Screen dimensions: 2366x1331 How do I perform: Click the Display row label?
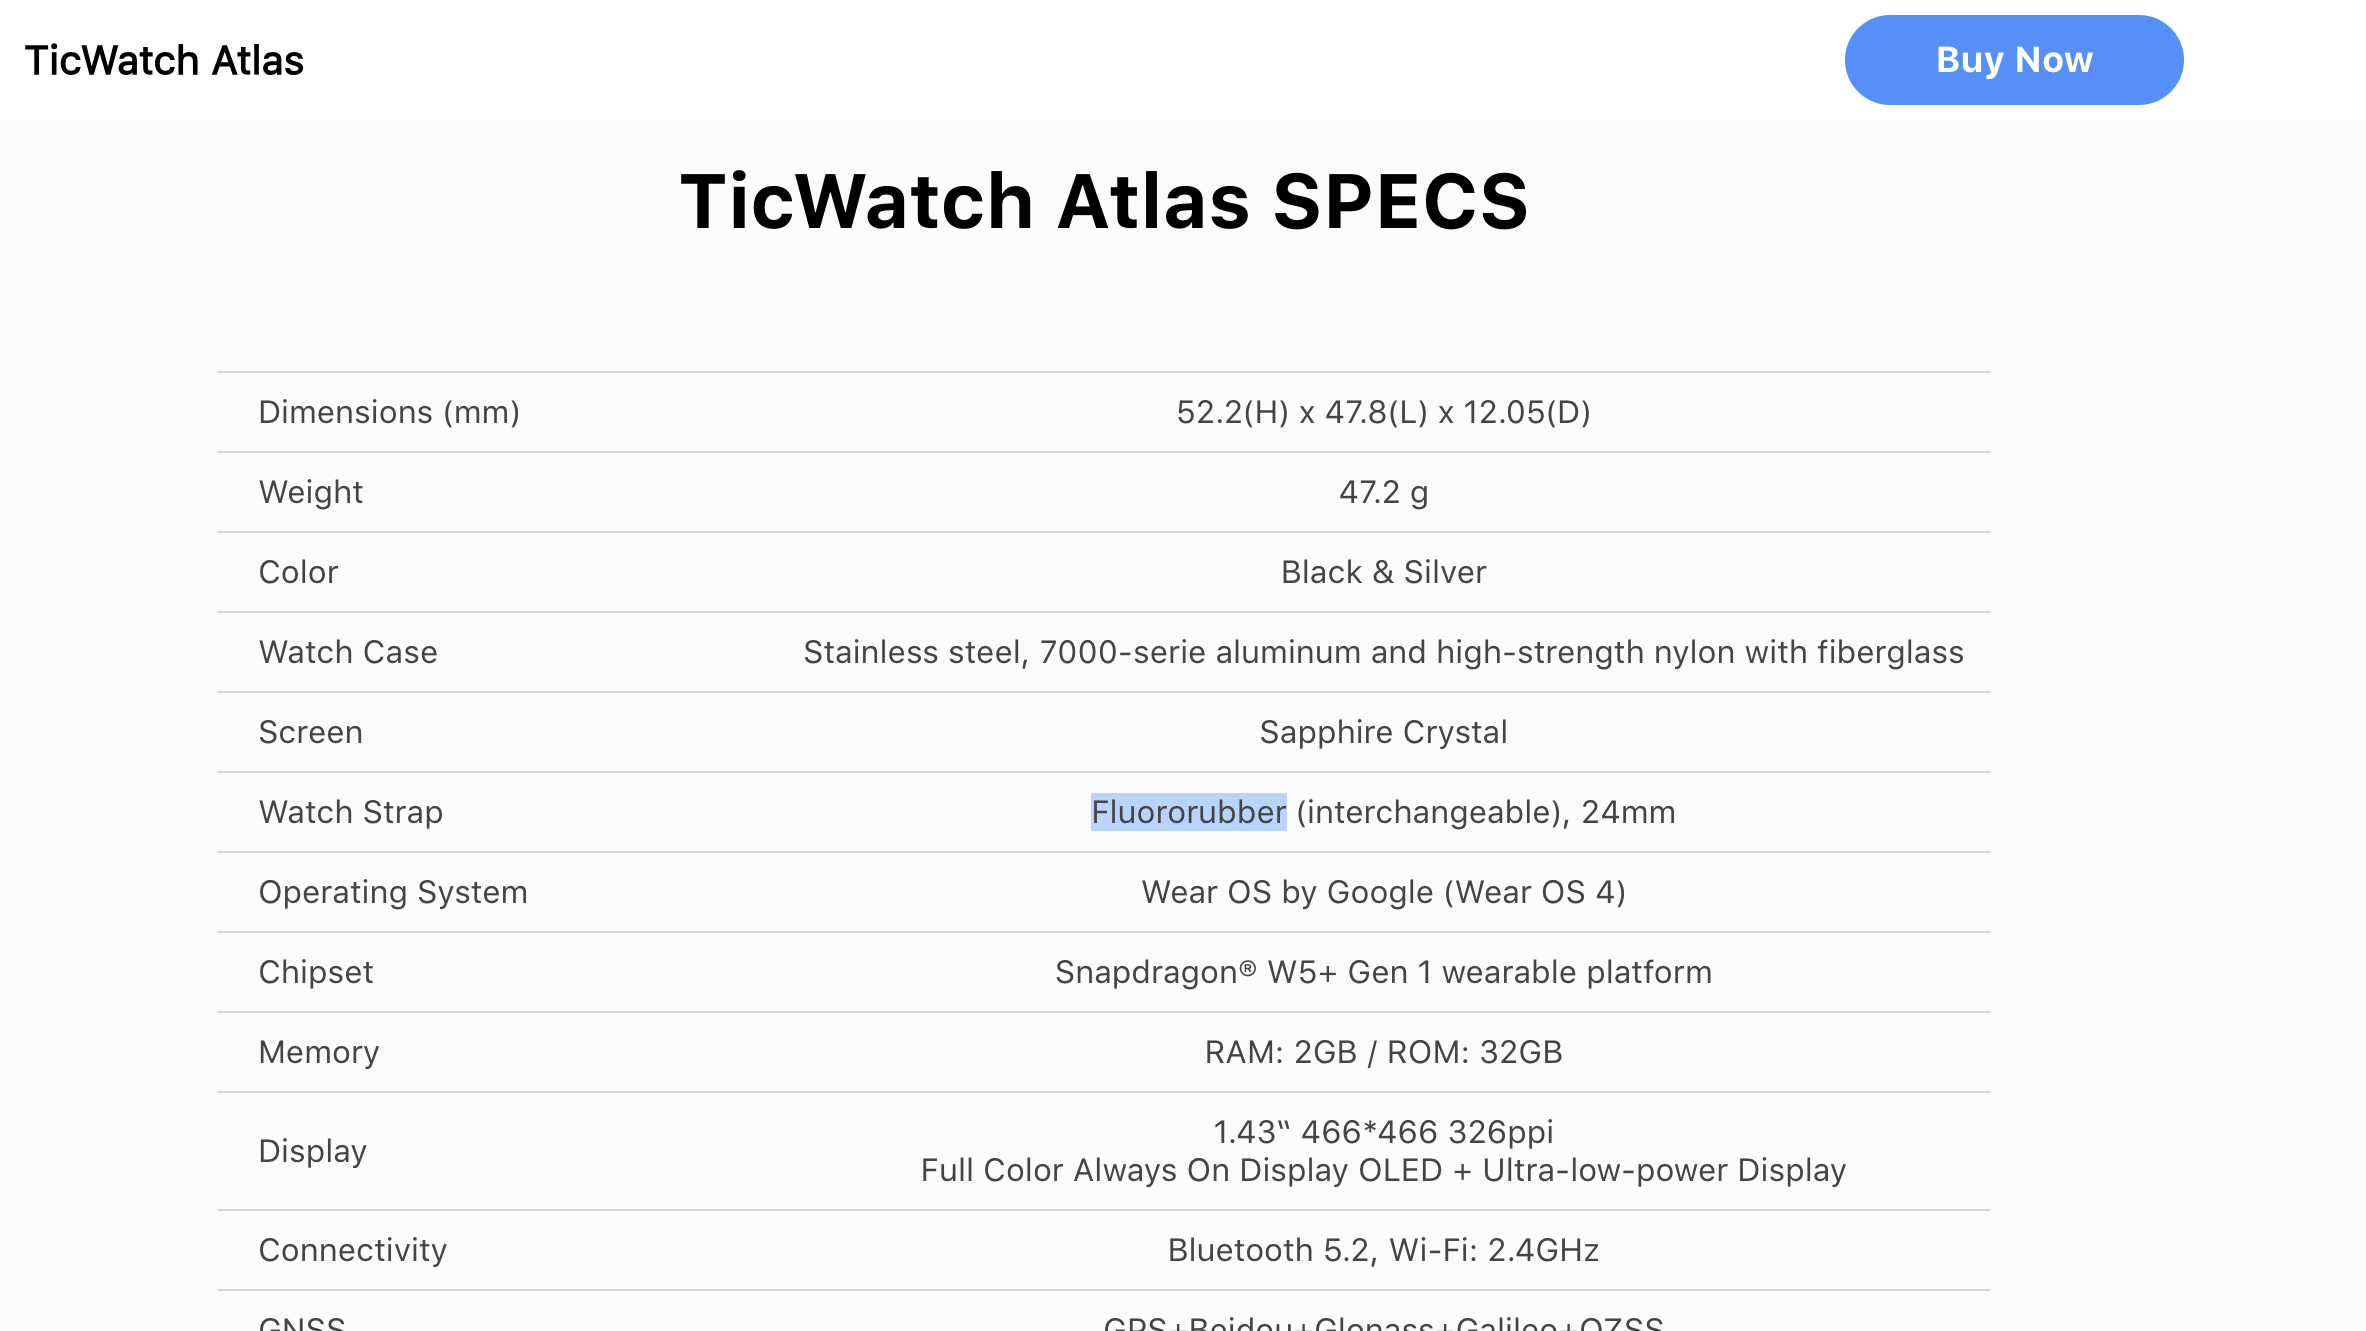(x=312, y=1151)
